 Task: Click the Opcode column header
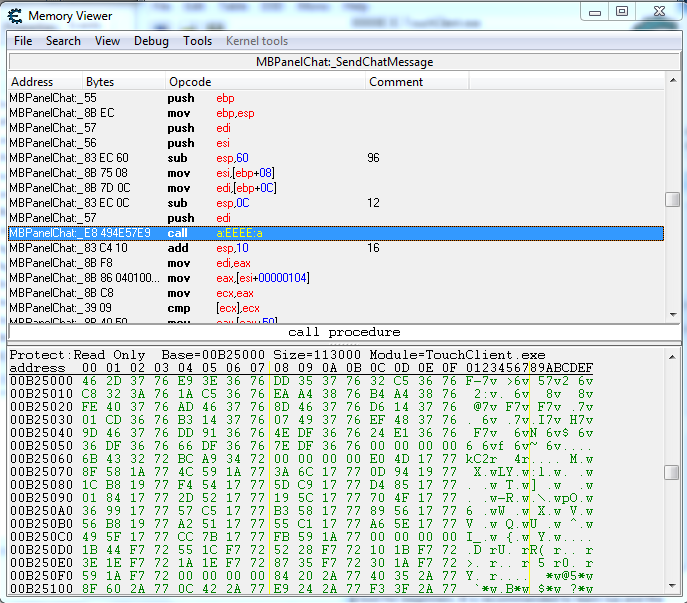click(190, 82)
